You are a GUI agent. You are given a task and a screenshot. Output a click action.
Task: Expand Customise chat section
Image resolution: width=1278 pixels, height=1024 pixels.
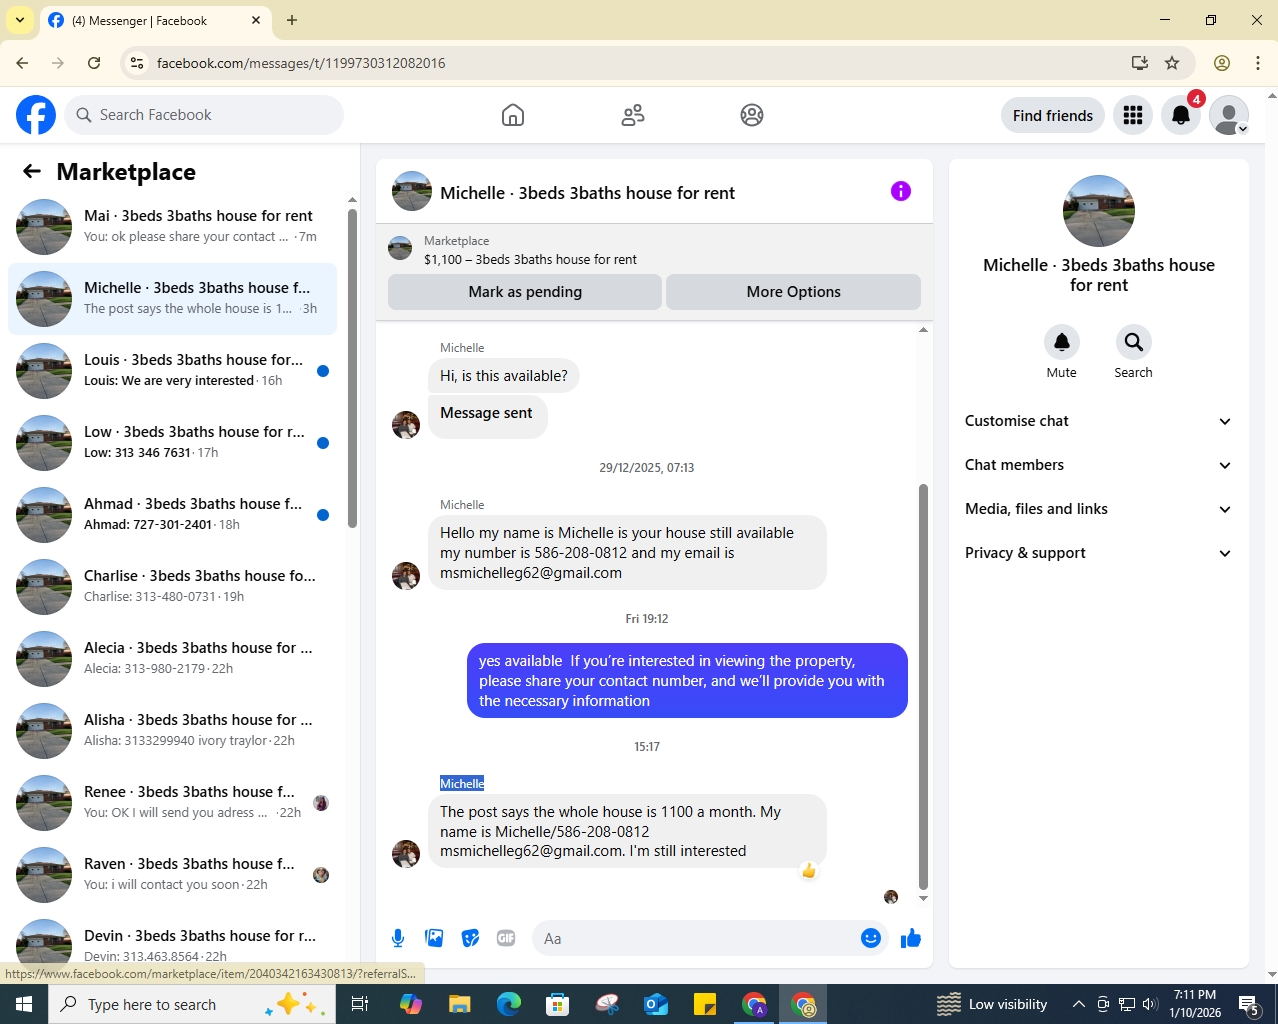(x=1099, y=421)
